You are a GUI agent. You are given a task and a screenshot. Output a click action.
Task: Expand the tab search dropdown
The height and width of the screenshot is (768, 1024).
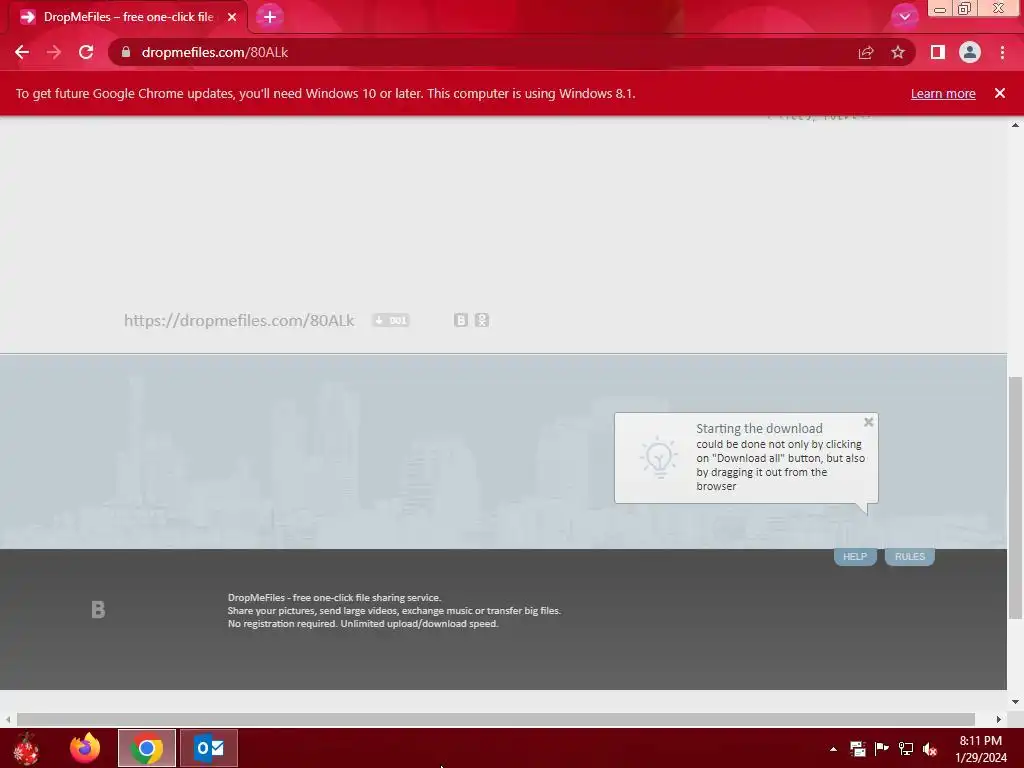click(904, 17)
